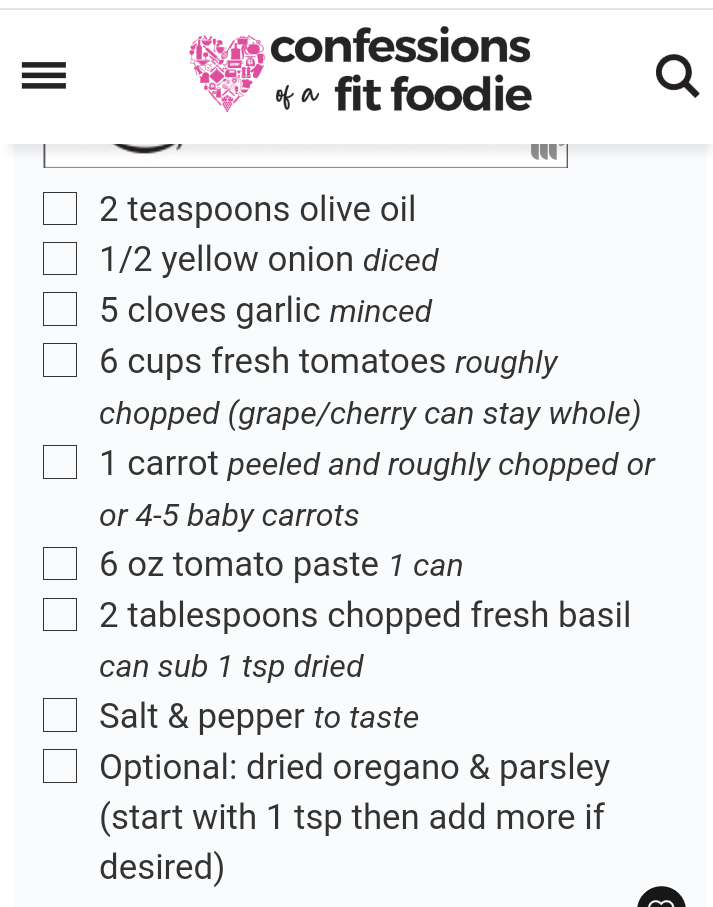Viewport: 713px width, 907px height.
Task: Check off 2 teaspoons olive oil
Action: pyautogui.click(x=60, y=209)
